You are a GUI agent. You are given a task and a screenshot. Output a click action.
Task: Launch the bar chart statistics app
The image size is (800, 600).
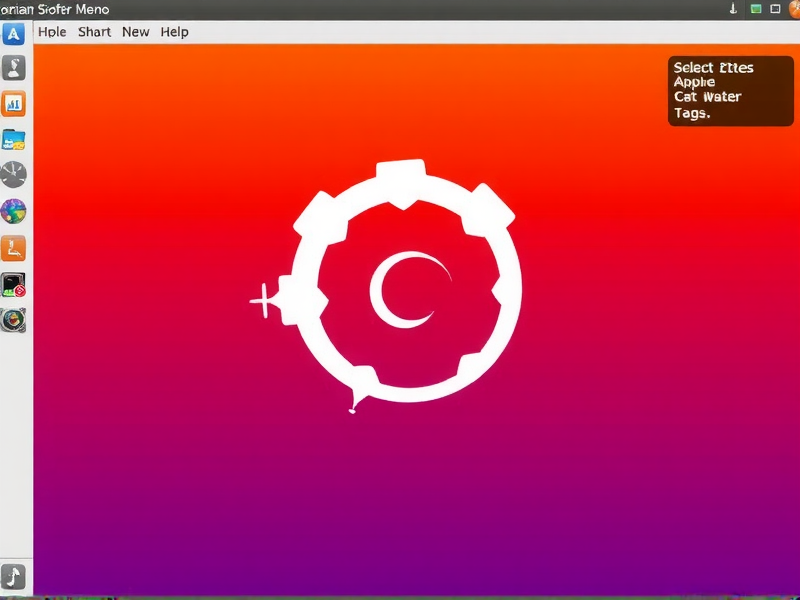point(14,104)
